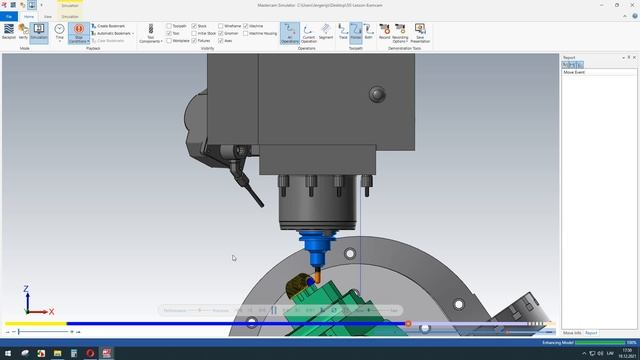
Task: Click Save Presentation
Action: coord(420,33)
